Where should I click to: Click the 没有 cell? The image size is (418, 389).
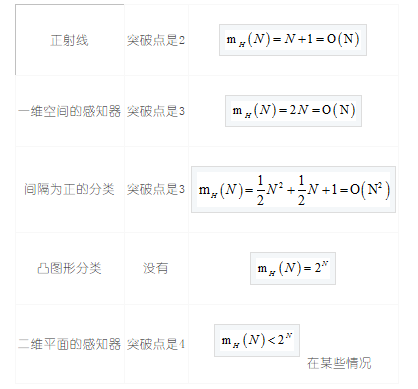156,268
